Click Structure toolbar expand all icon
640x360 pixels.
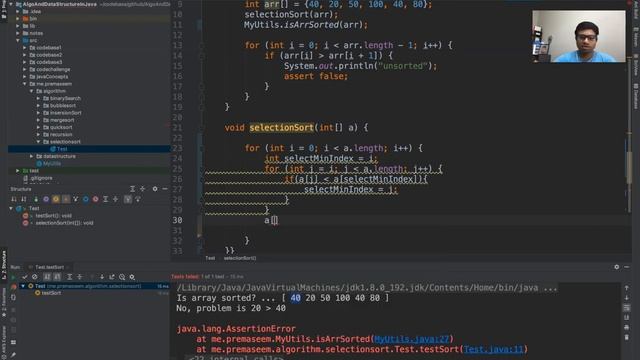point(106,199)
